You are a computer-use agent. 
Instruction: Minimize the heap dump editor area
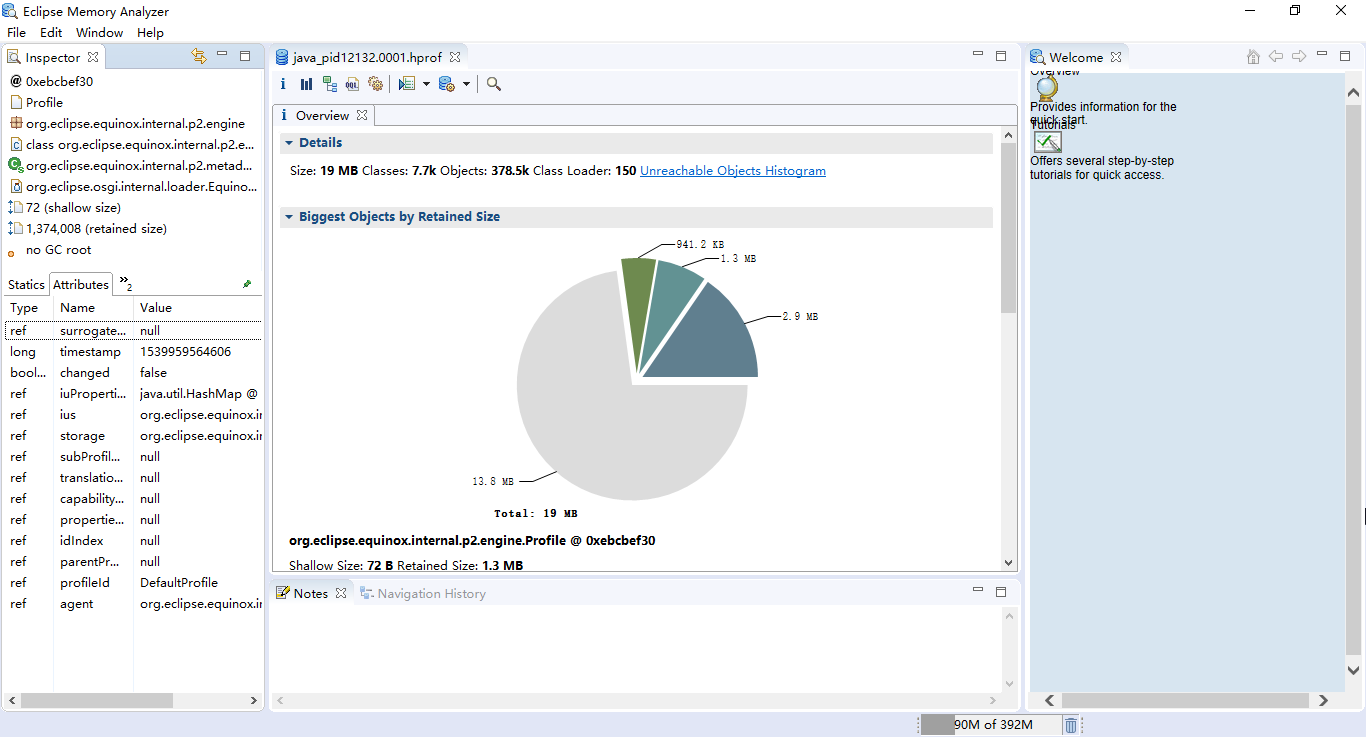[x=978, y=55]
